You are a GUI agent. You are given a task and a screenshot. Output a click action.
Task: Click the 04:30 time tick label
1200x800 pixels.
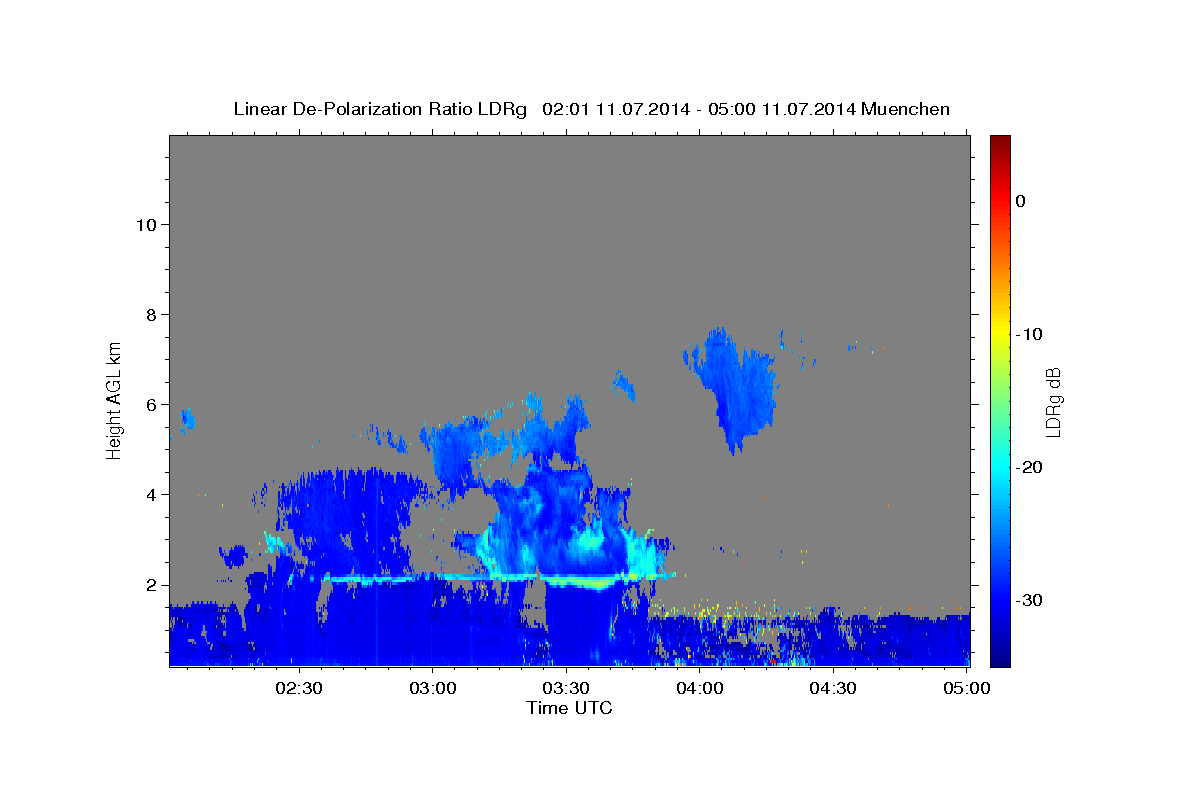coord(832,688)
